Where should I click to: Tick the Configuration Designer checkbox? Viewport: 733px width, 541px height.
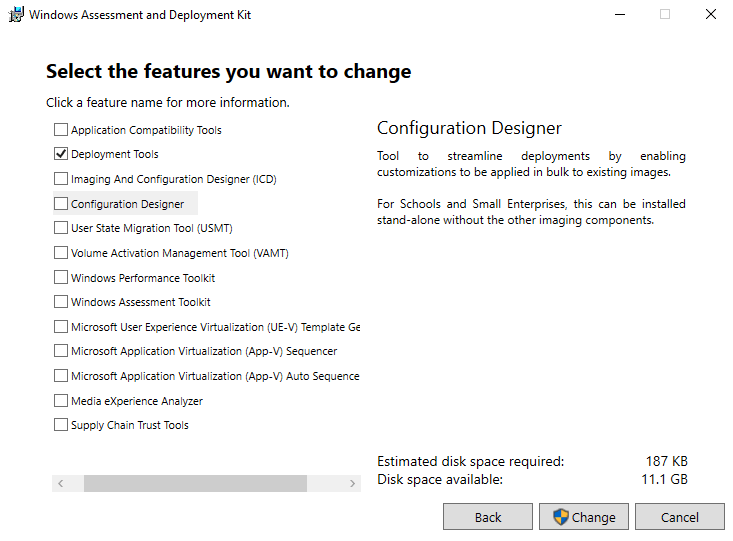[x=61, y=204]
